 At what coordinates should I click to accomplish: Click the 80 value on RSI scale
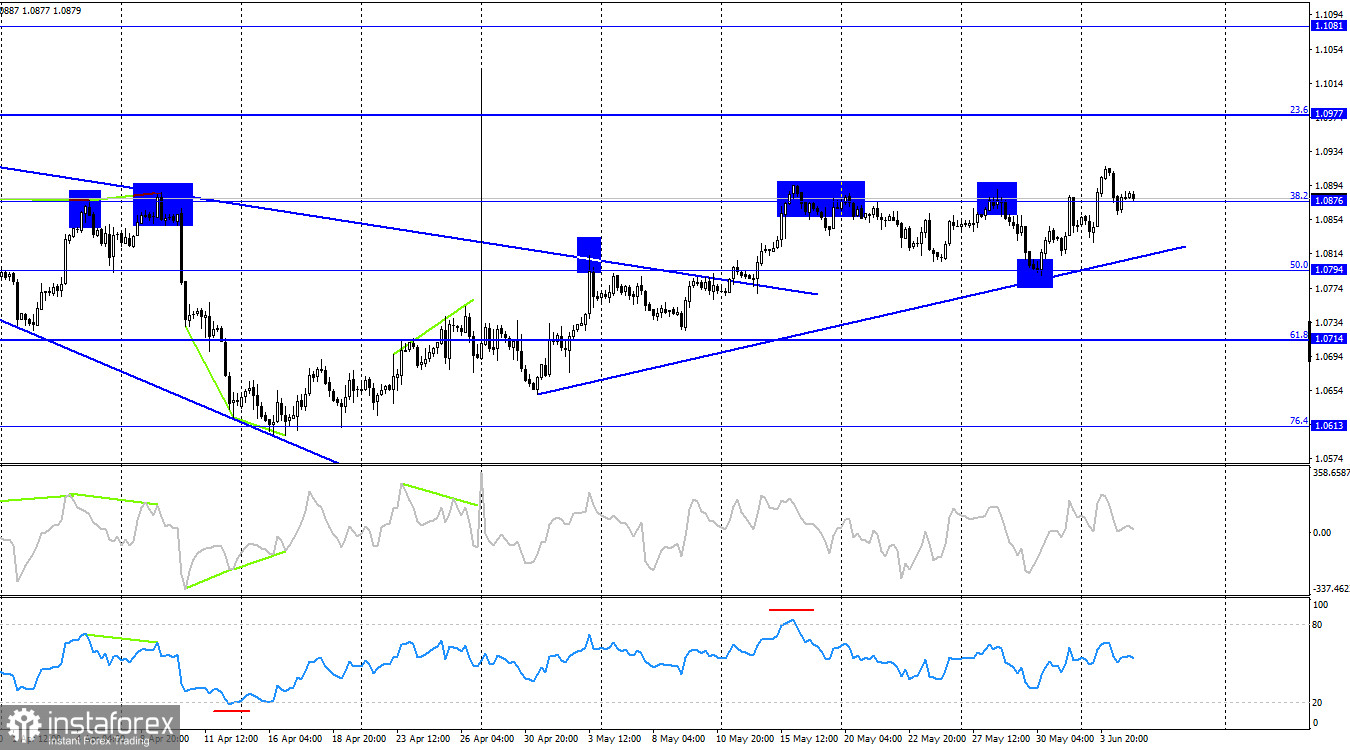pyautogui.click(x=1318, y=625)
